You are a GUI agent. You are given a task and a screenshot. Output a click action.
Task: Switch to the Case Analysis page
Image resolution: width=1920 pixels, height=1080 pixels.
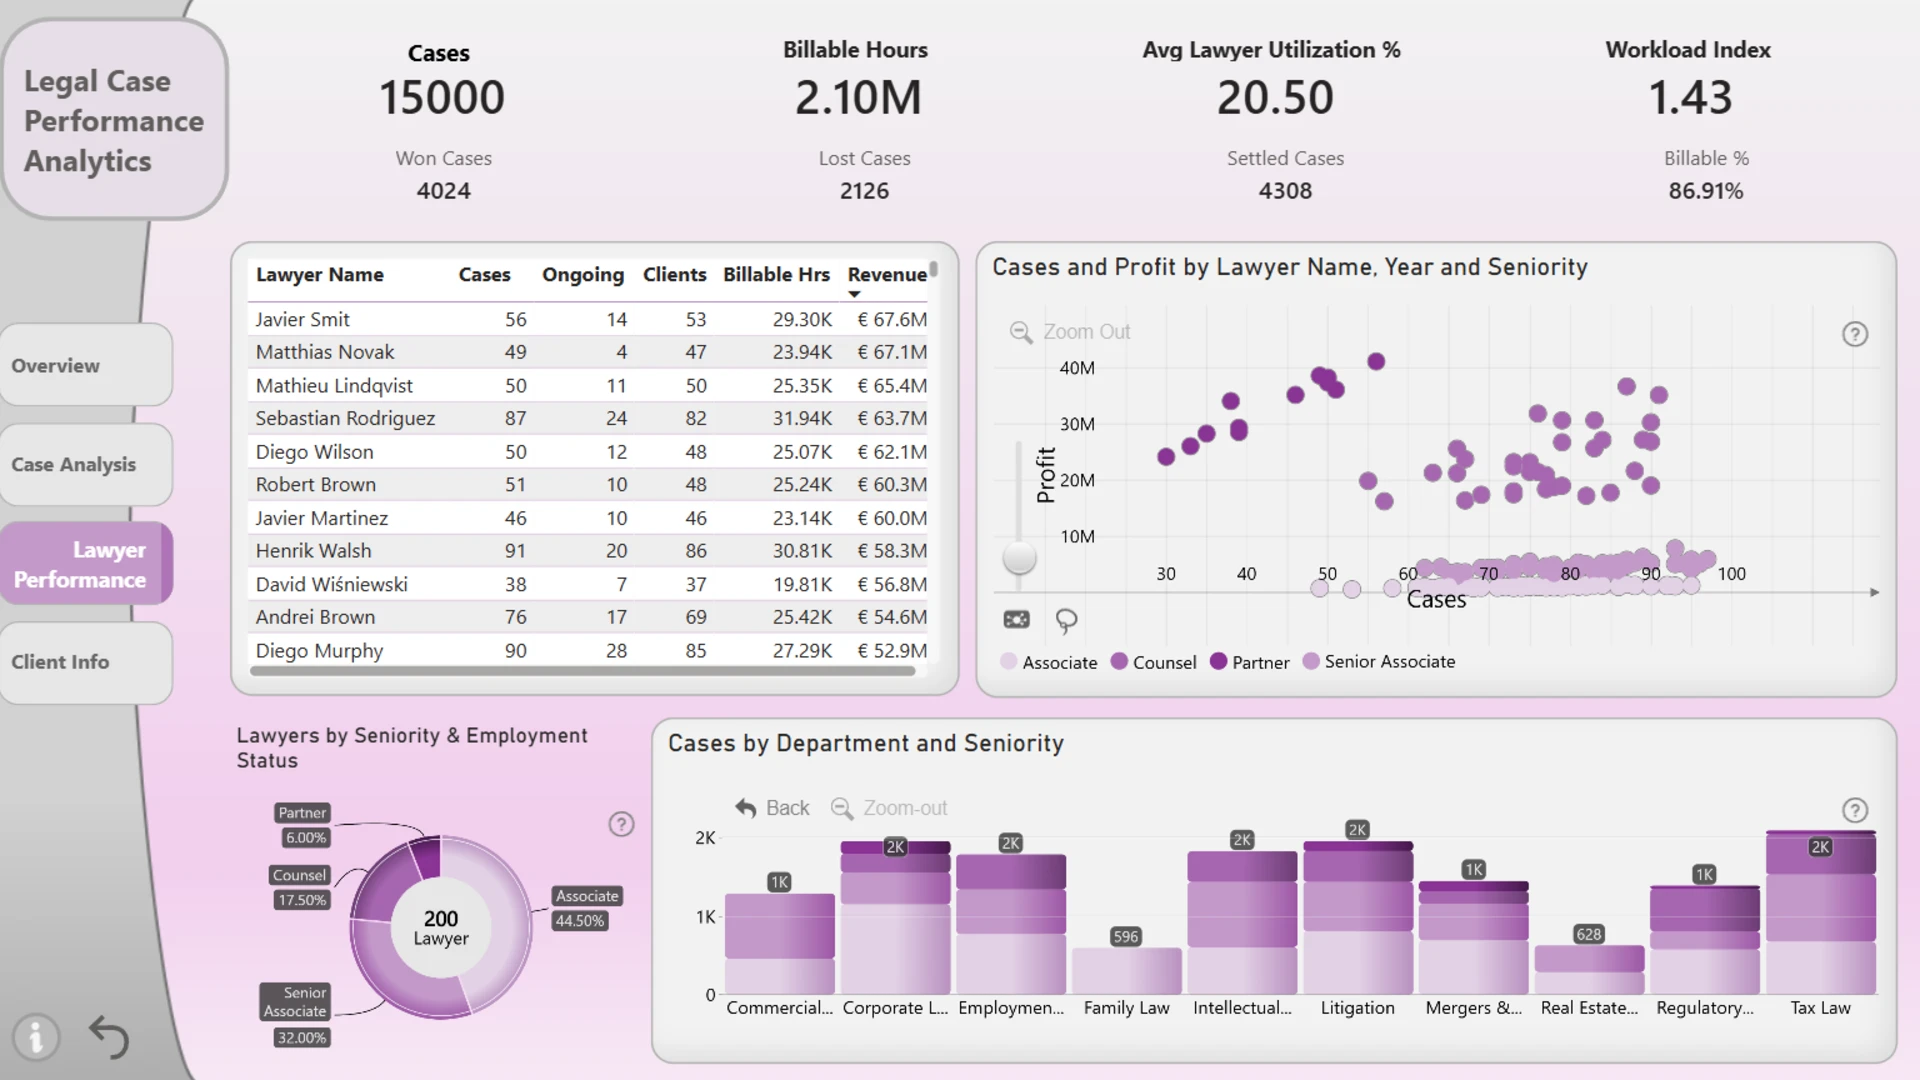(86, 464)
